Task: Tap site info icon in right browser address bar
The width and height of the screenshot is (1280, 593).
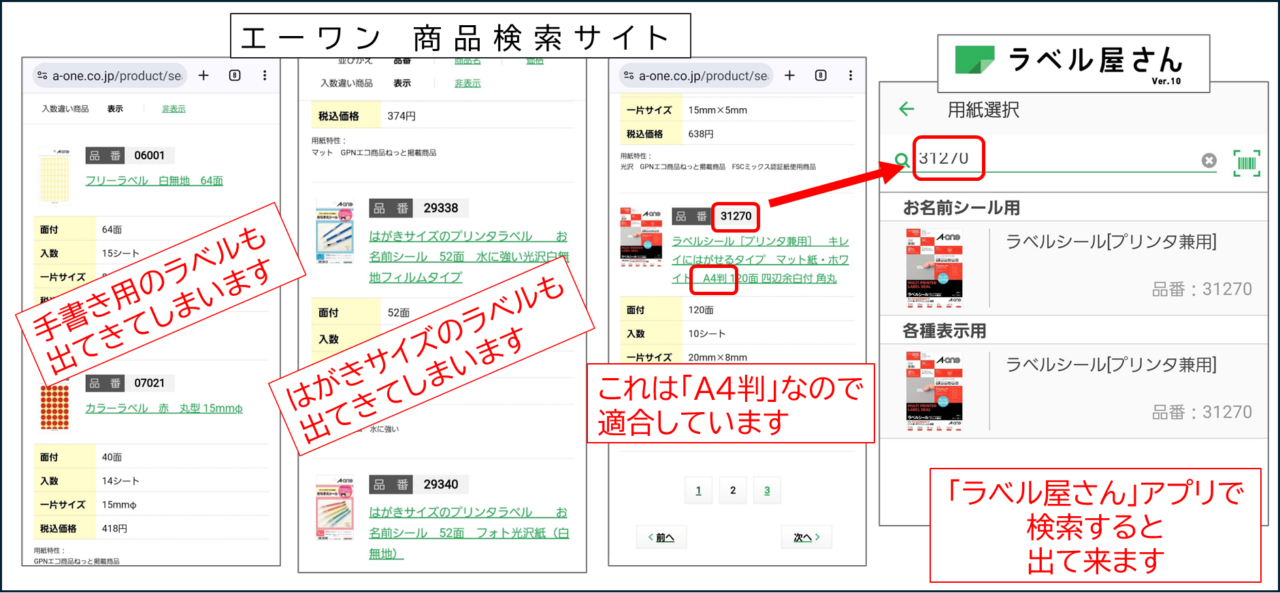Action: tap(627, 76)
